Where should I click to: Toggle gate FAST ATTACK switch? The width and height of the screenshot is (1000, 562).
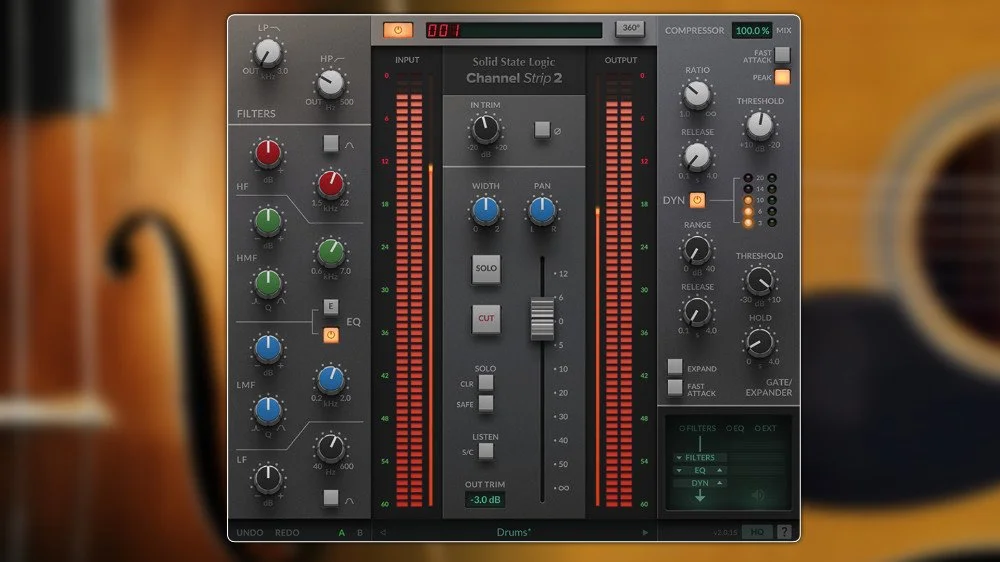(x=675, y=388)
